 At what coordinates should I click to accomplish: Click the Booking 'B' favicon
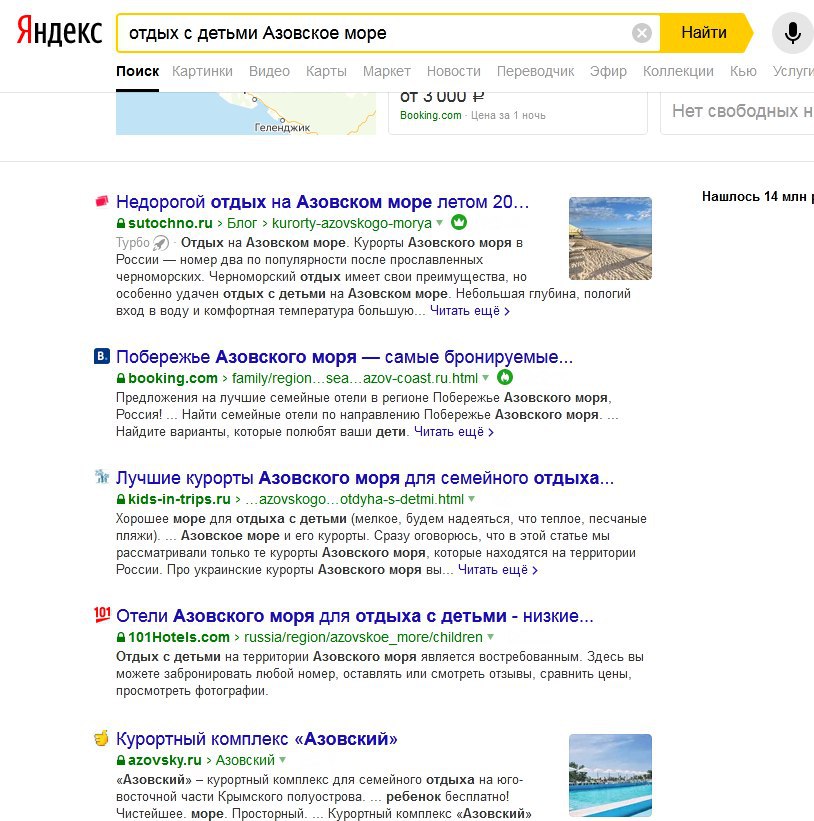click(x=102, y=357)
